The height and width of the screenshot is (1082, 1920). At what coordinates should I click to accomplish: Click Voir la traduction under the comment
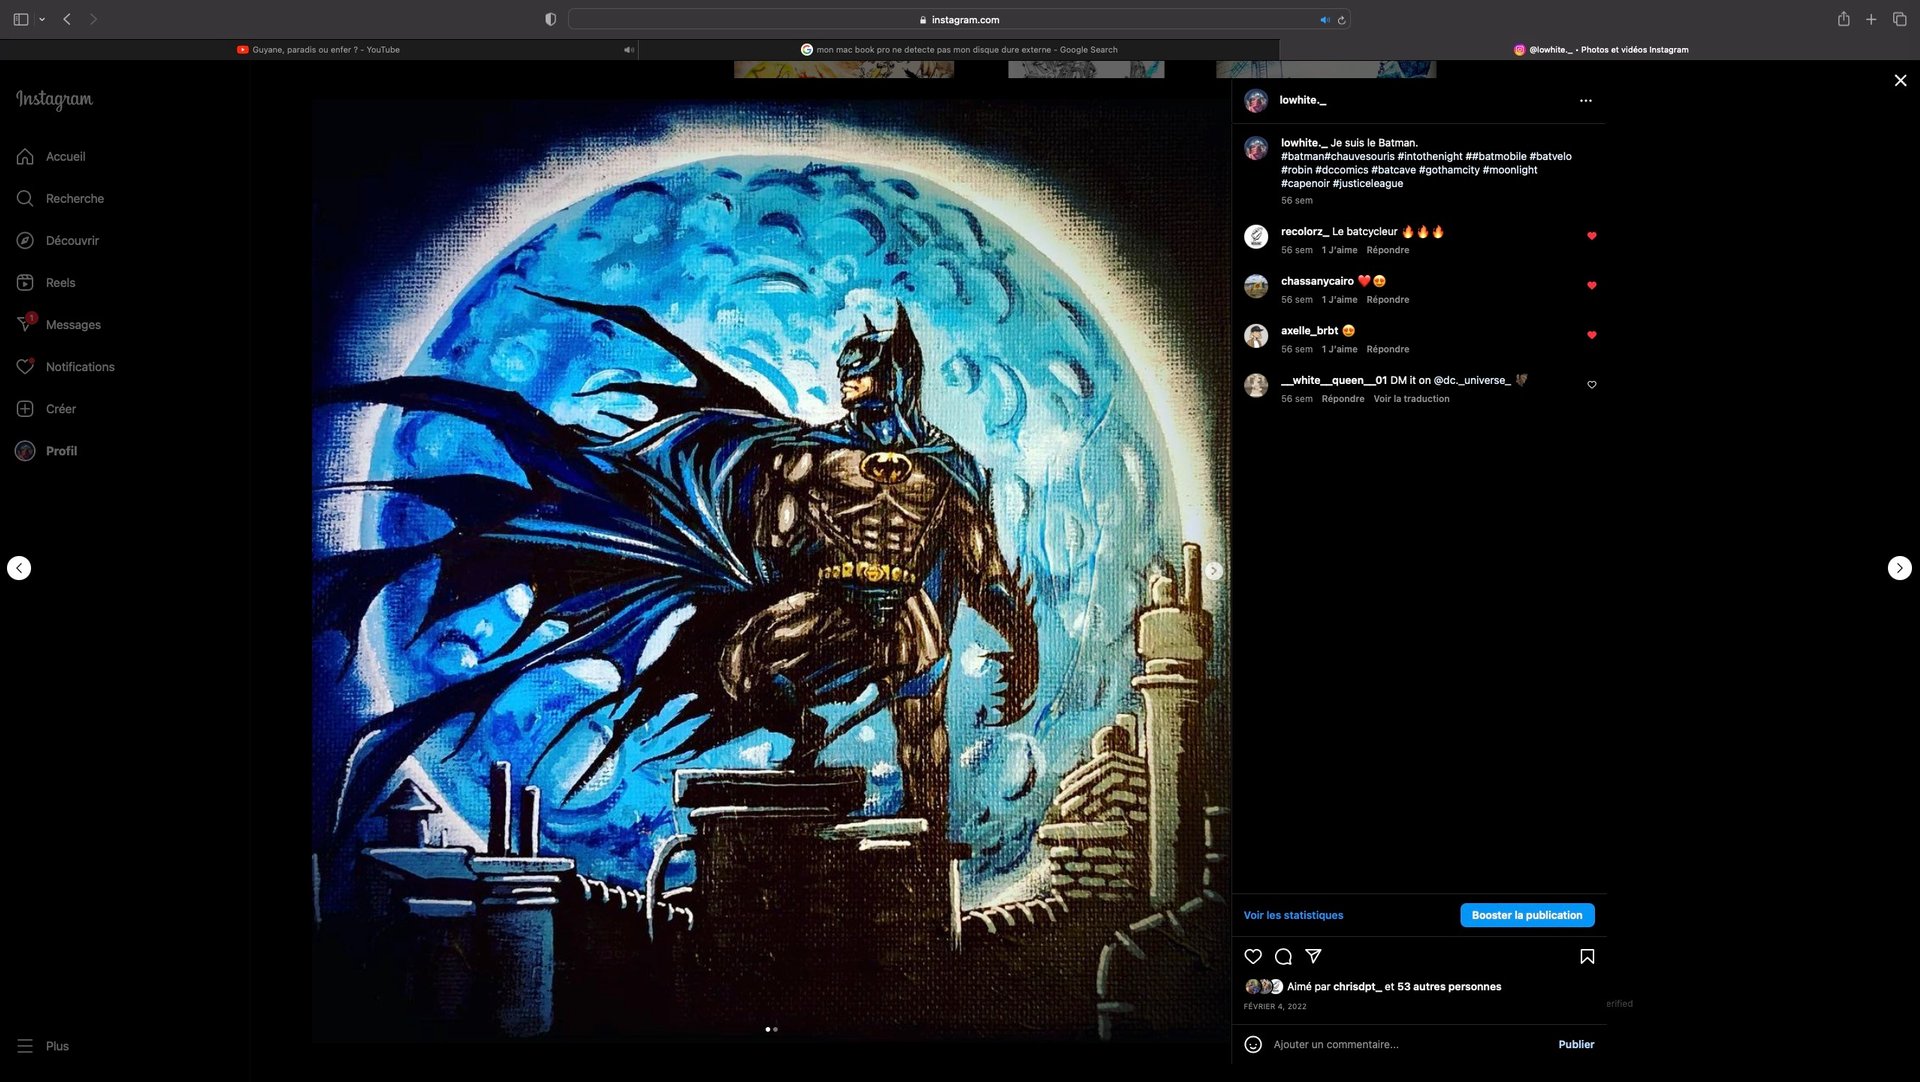point(1411,398)
